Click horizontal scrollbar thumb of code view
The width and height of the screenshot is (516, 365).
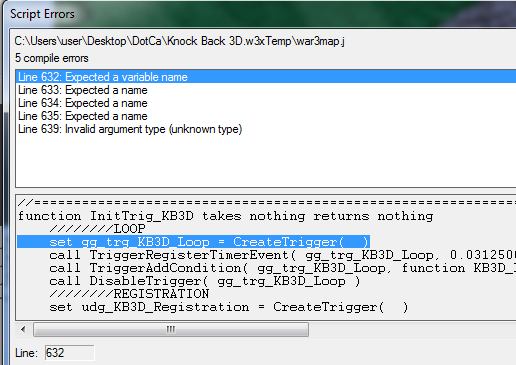pyautogui.click(x=171, y=330)
